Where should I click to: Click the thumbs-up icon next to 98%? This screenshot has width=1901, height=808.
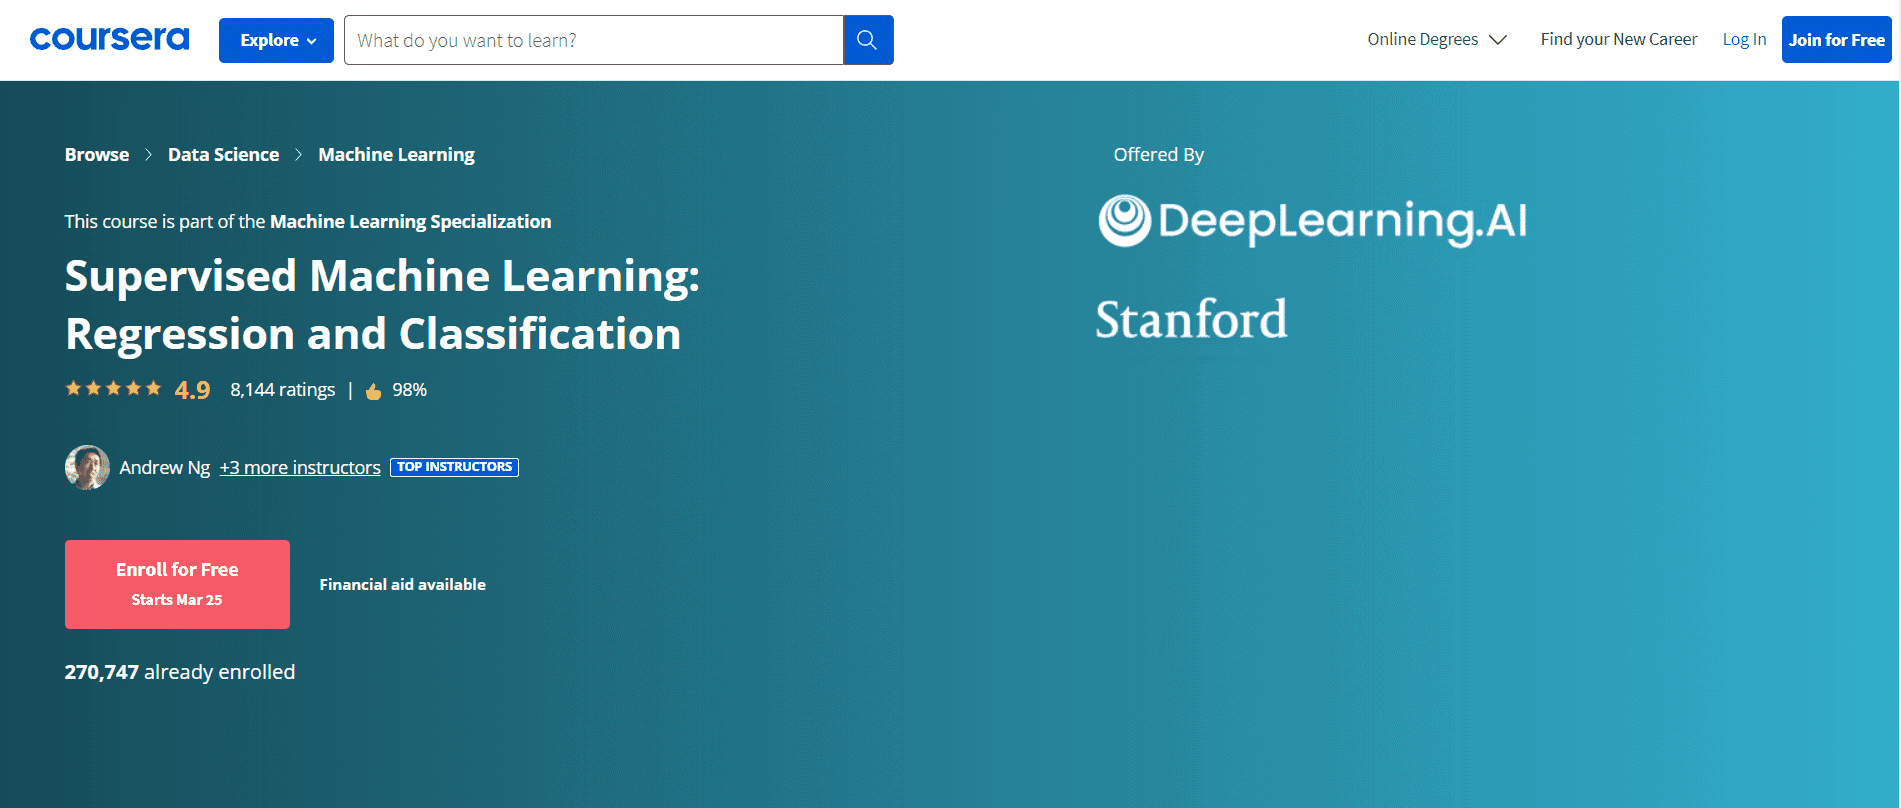(373, 391)
